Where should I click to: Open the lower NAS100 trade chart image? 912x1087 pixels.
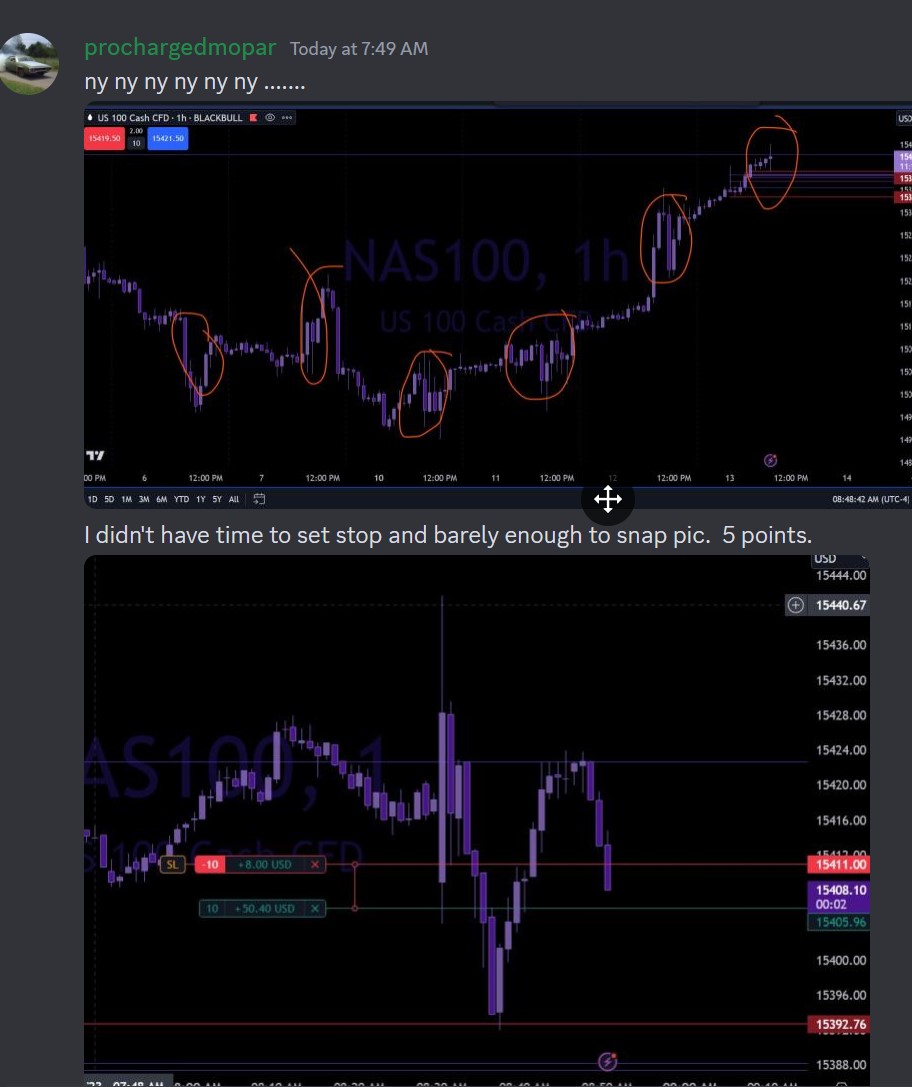tap(477, 821)
